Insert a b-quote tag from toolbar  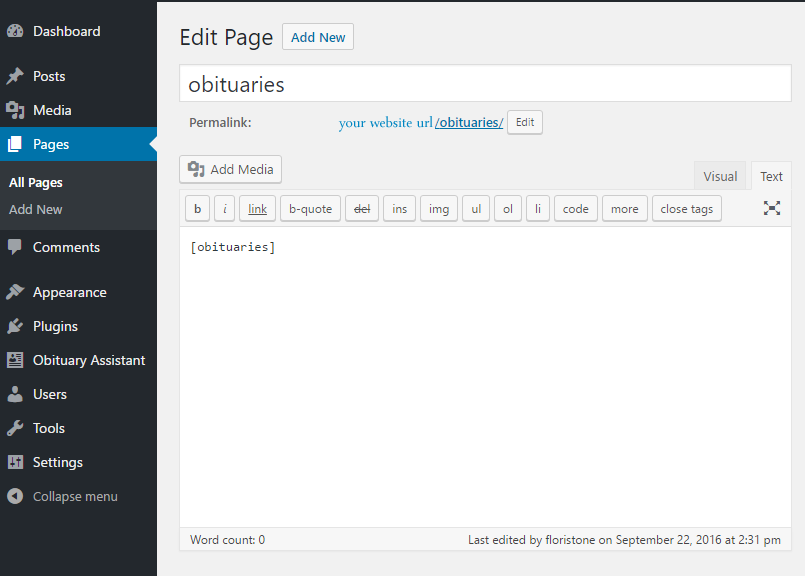[310, 209]
